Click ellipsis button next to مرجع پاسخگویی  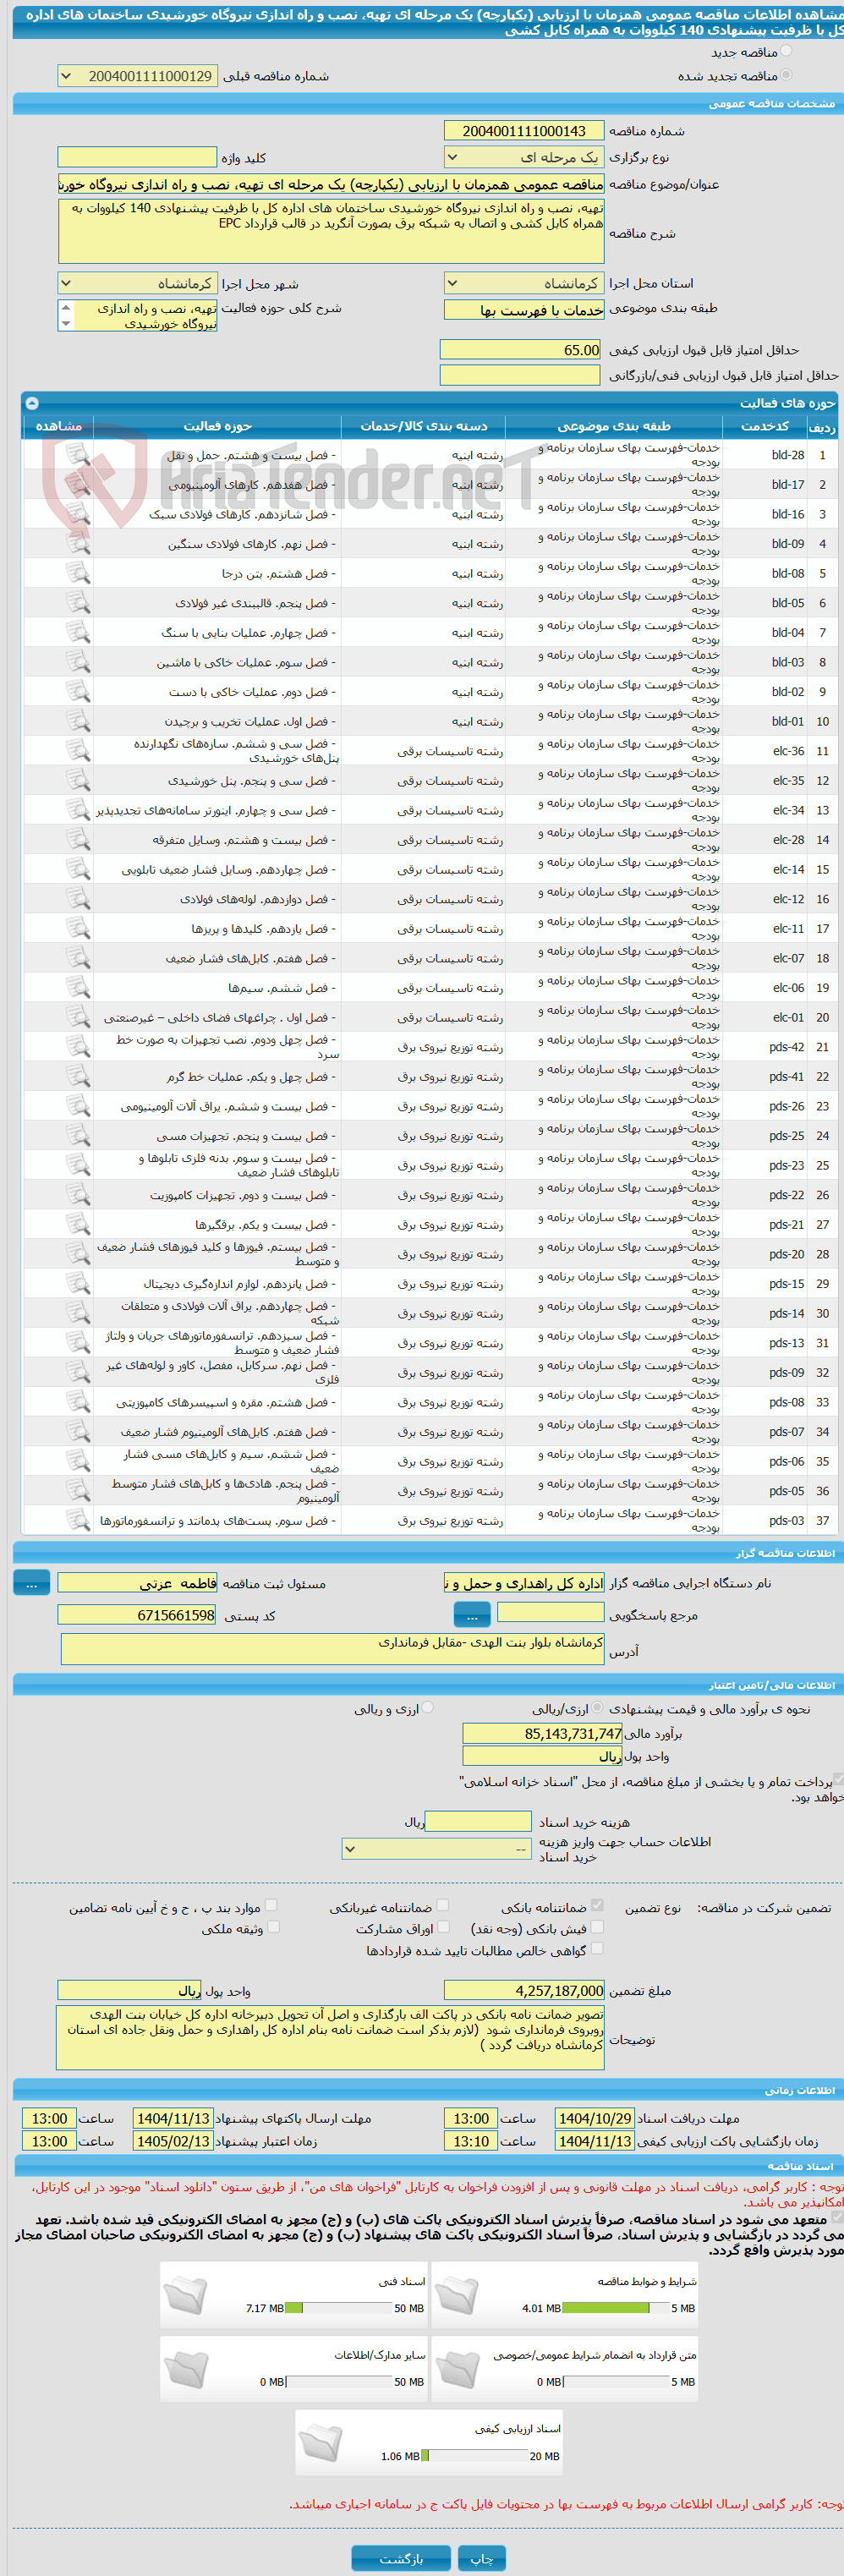click(x=472, y=1615)
